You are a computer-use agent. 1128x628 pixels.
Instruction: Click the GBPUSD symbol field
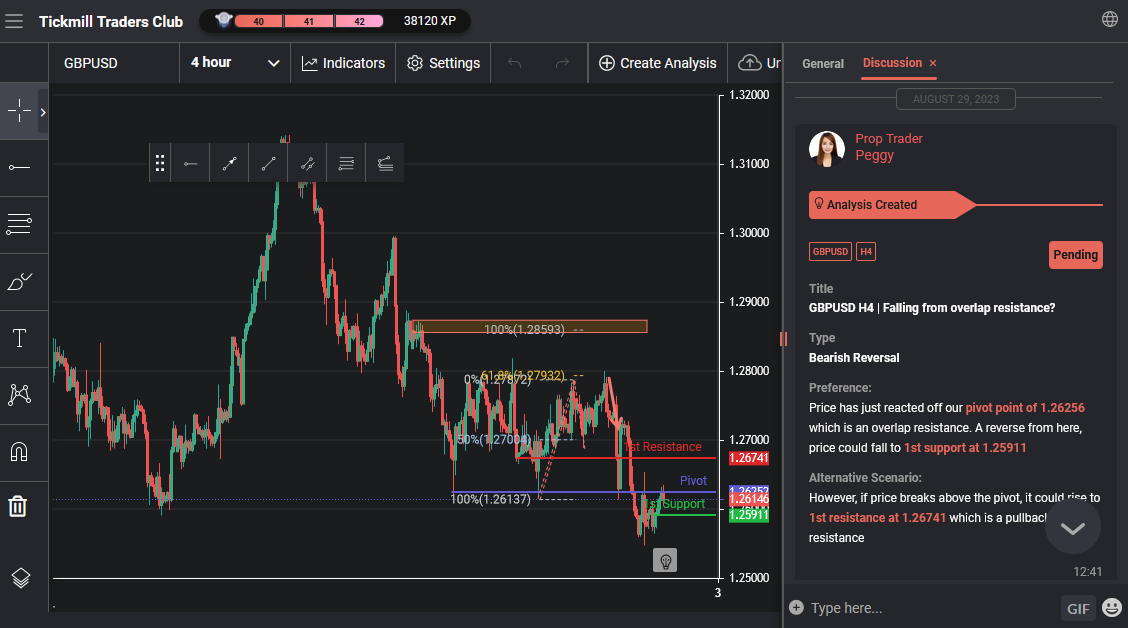click(x=114, y=63)
